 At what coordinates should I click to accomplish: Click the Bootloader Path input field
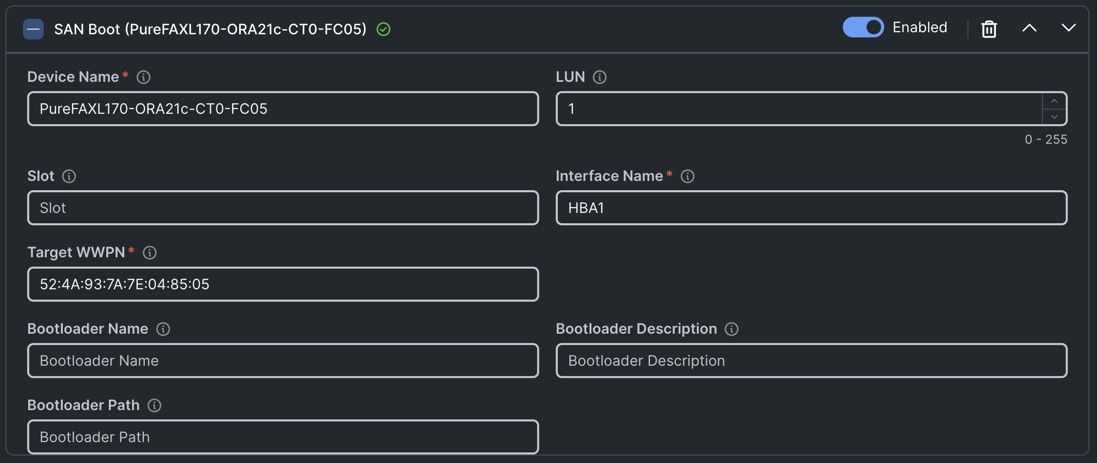click(x=283, y=437)
